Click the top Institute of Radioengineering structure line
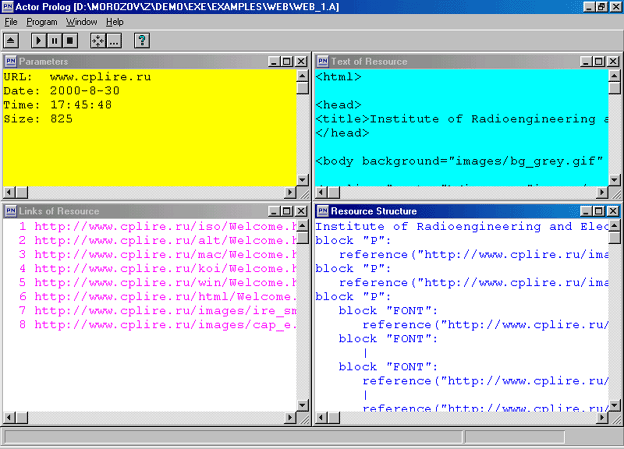This screenshot has height=449, width=624. [462, 226]
